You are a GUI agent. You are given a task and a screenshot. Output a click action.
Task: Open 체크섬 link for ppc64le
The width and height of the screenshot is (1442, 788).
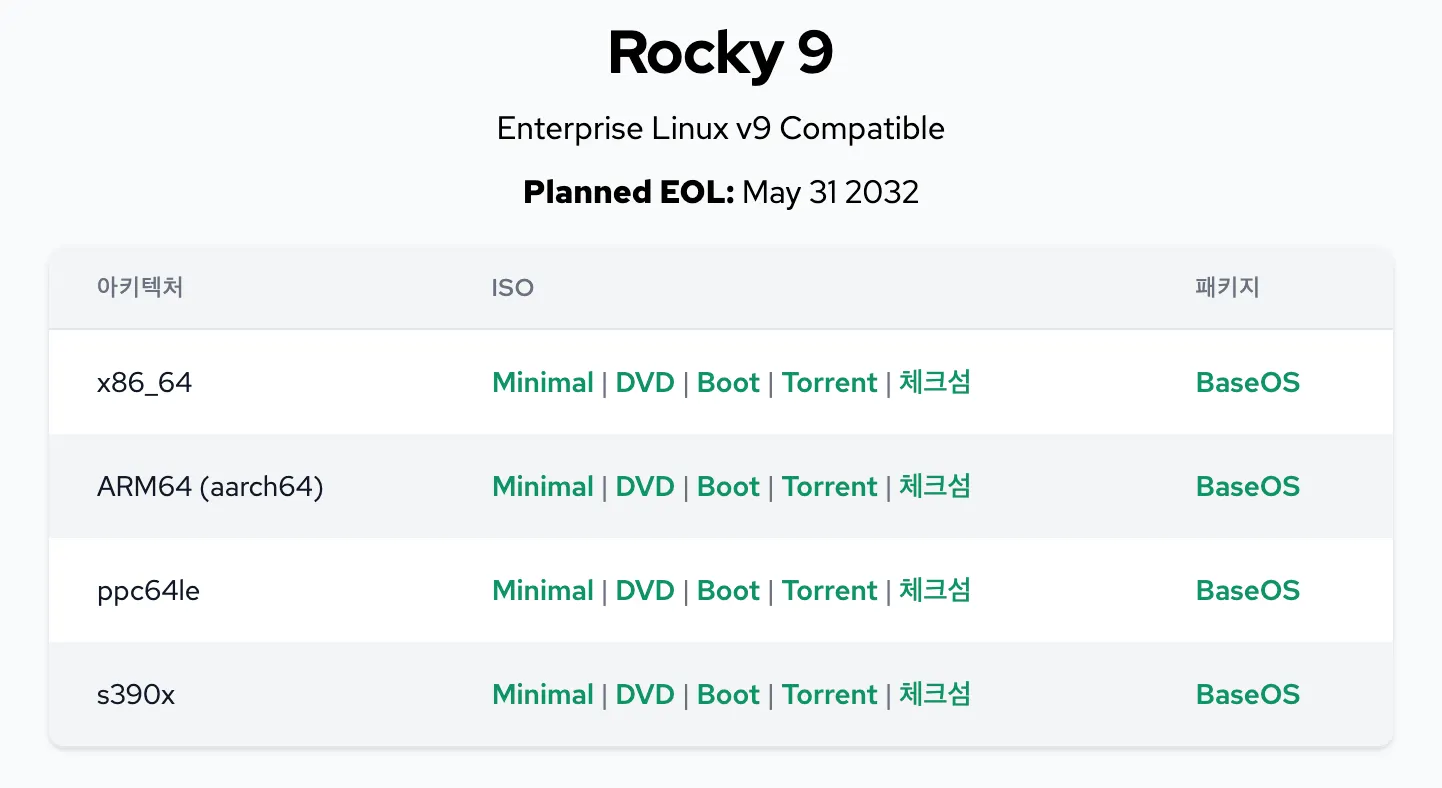[x=934, y=590]
